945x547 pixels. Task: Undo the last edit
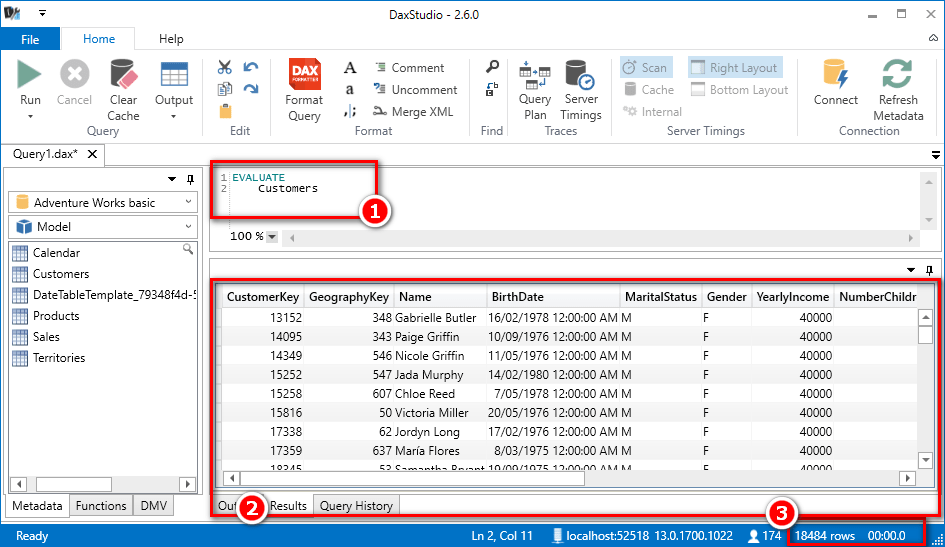pos(251,67)
